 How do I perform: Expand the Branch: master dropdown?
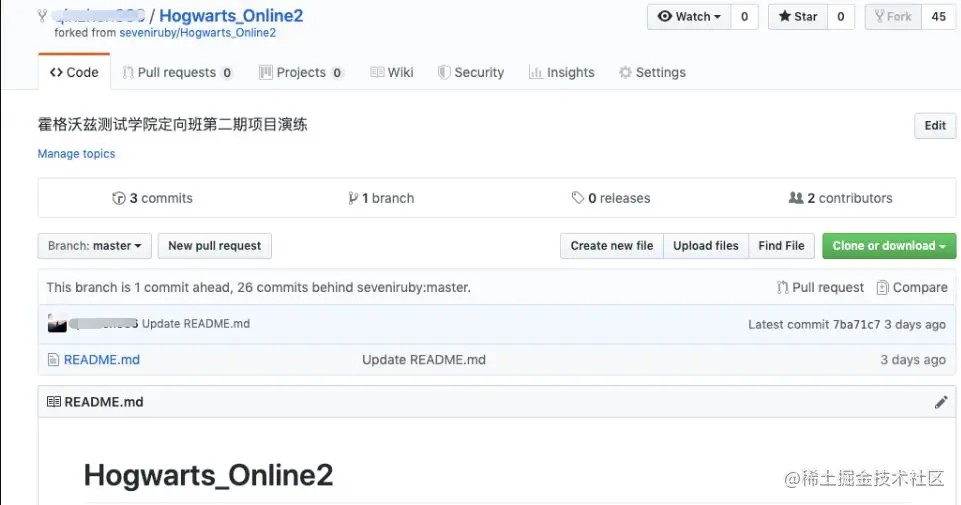pos(94,246)
